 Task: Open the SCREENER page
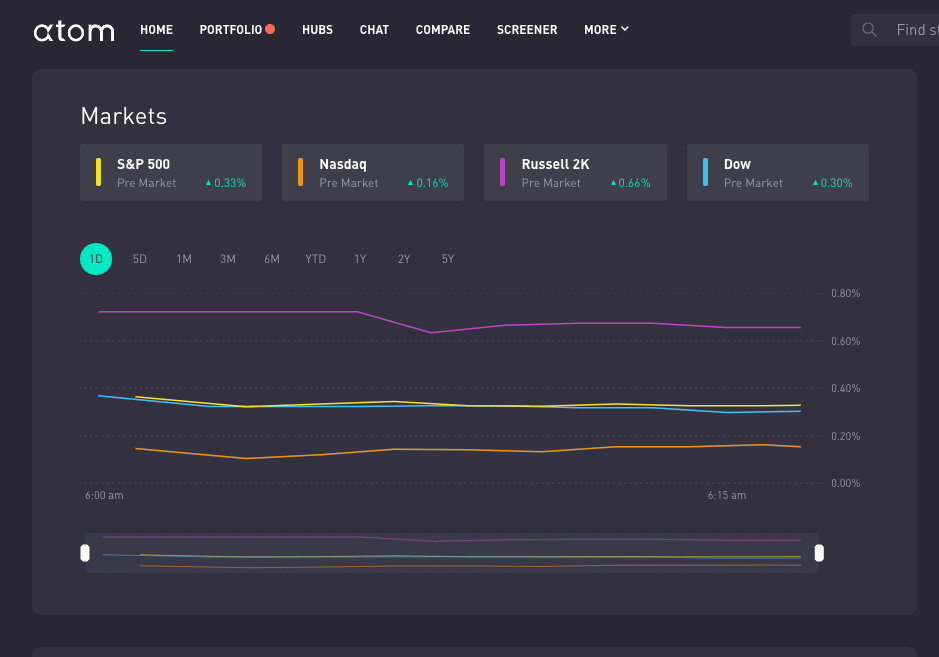click(527, 30)
